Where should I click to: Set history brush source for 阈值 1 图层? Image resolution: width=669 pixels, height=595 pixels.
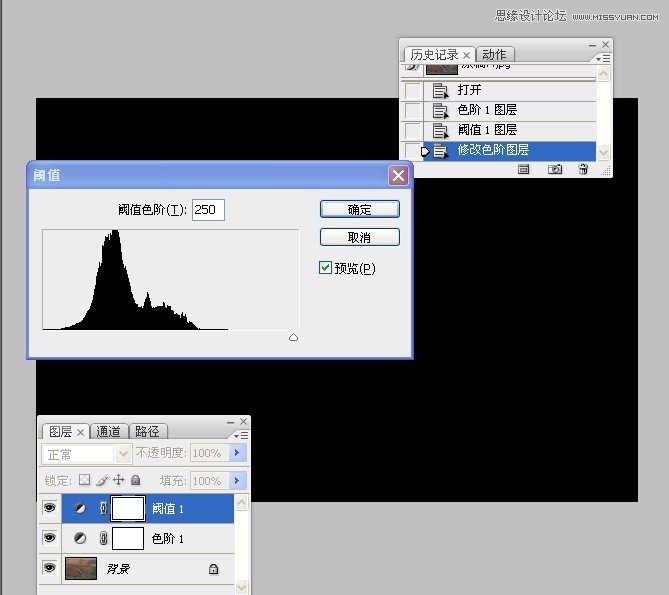tap(413, 130)
